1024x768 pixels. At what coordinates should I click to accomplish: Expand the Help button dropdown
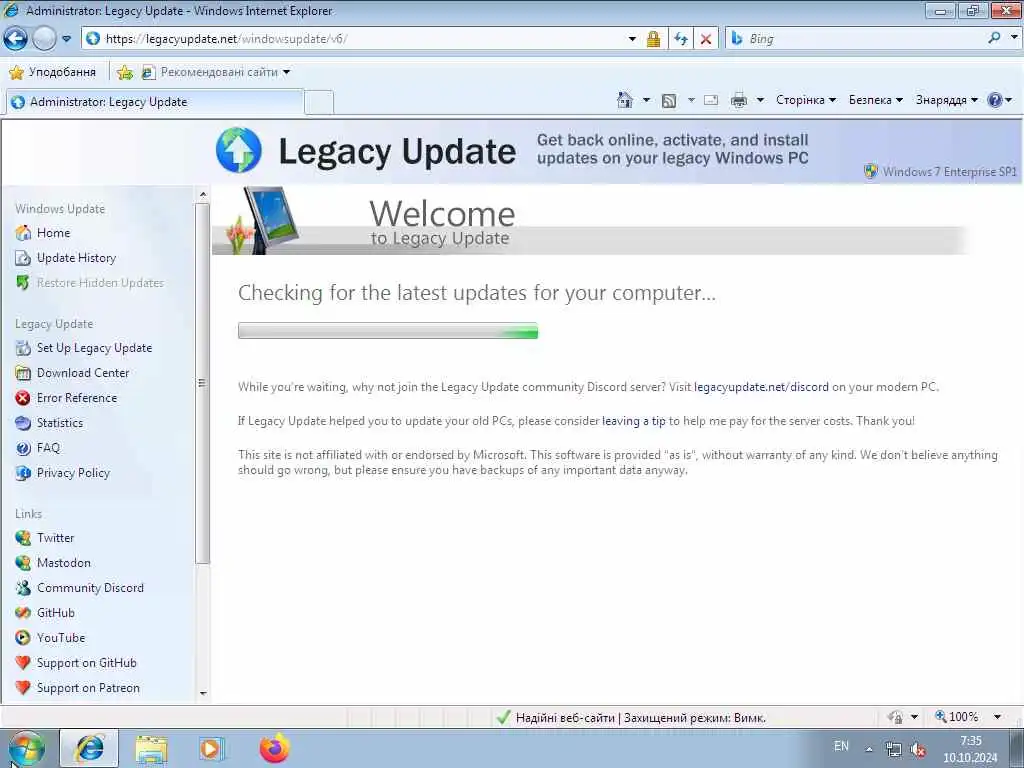click(x=1009, y=101)
